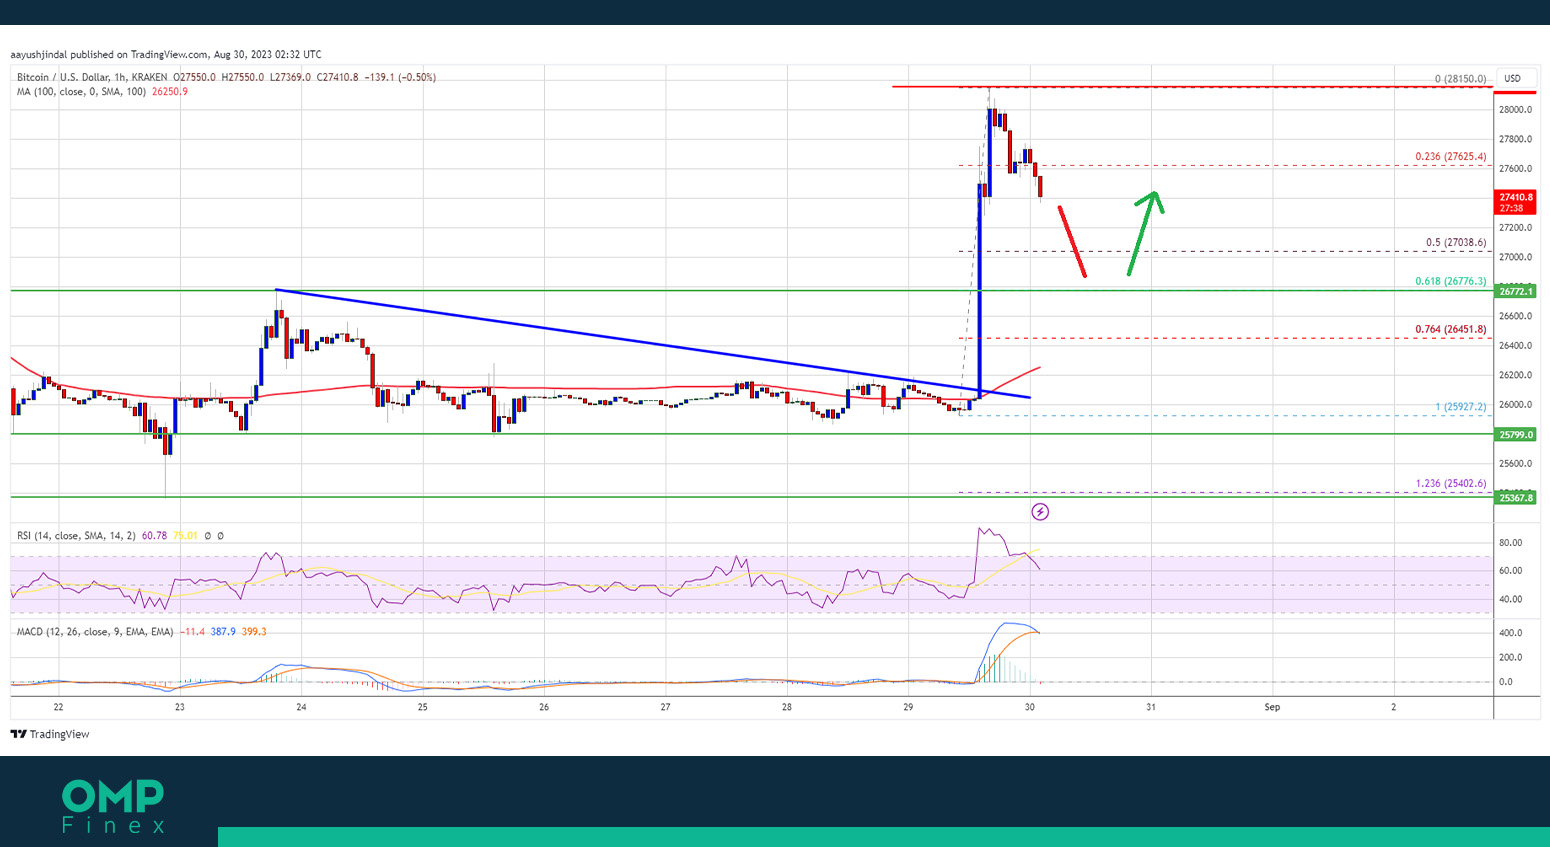This screenshot has width=1550, height=847.
Task: Click the 0.764 (26451.8) Fibonacci label
Action: [1450, 330]
